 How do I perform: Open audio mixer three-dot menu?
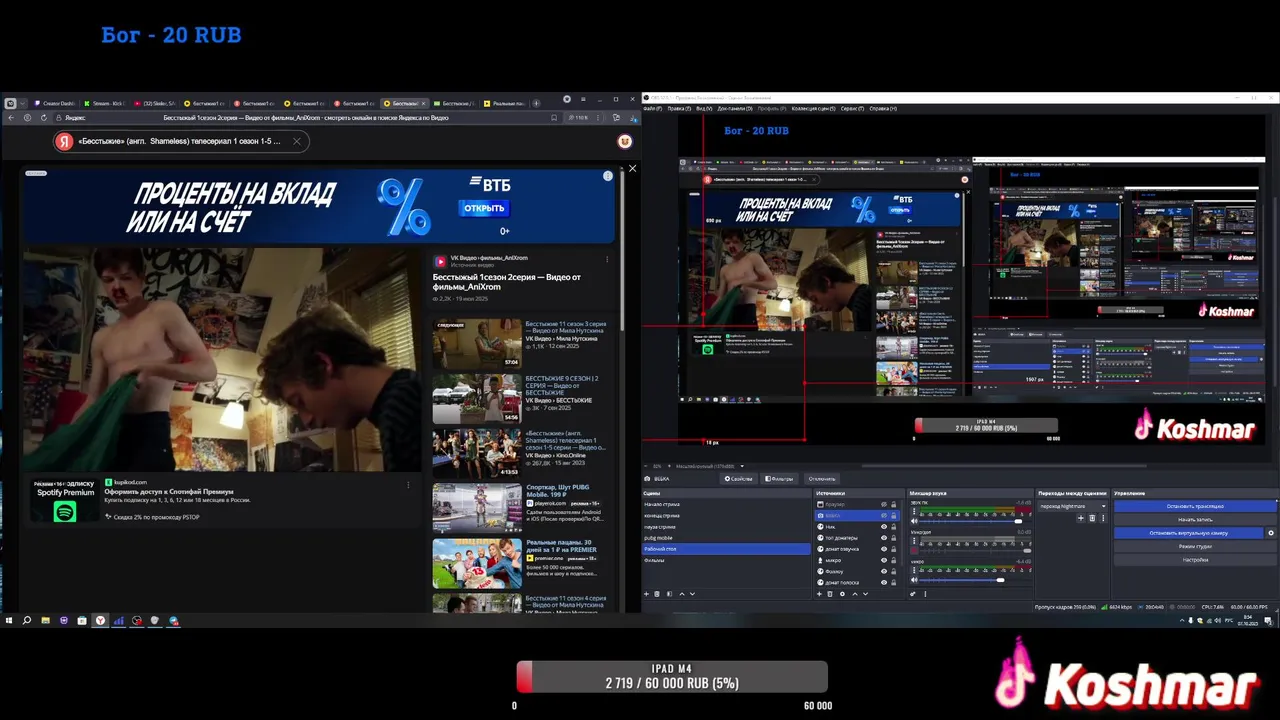925,593
